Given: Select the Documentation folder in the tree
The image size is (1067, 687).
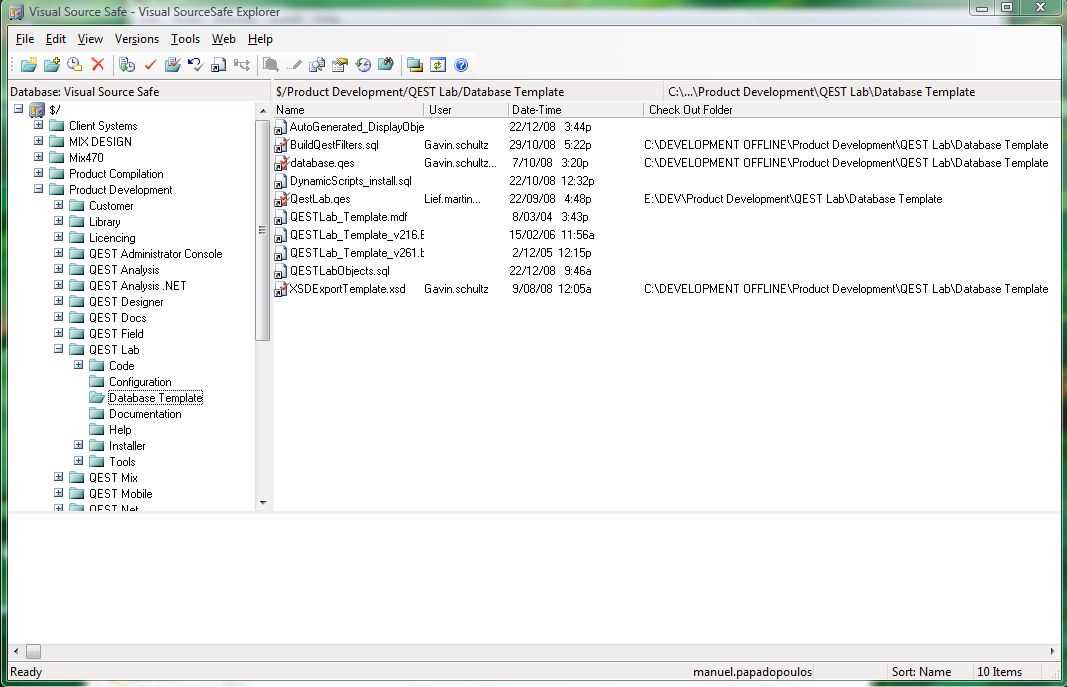Looking at the screenshot, I should (145, 414).
